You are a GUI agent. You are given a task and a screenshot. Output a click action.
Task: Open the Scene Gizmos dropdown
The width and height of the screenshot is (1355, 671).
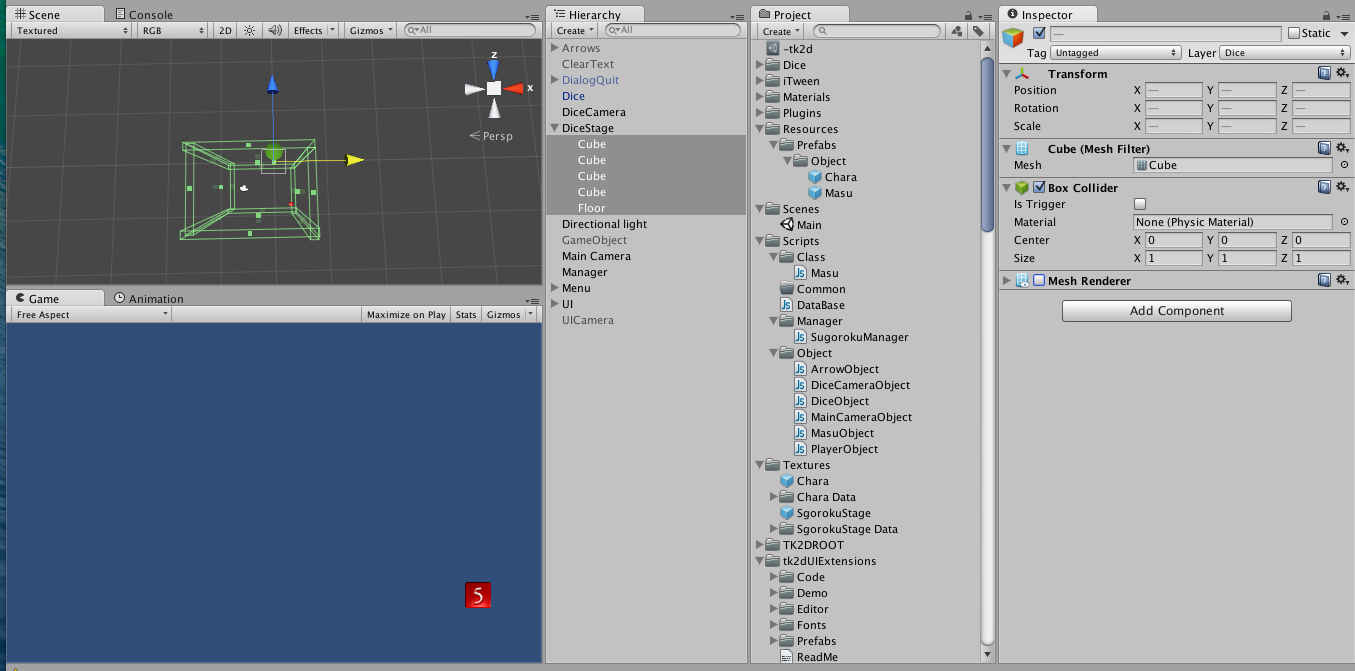coord(371,30)
